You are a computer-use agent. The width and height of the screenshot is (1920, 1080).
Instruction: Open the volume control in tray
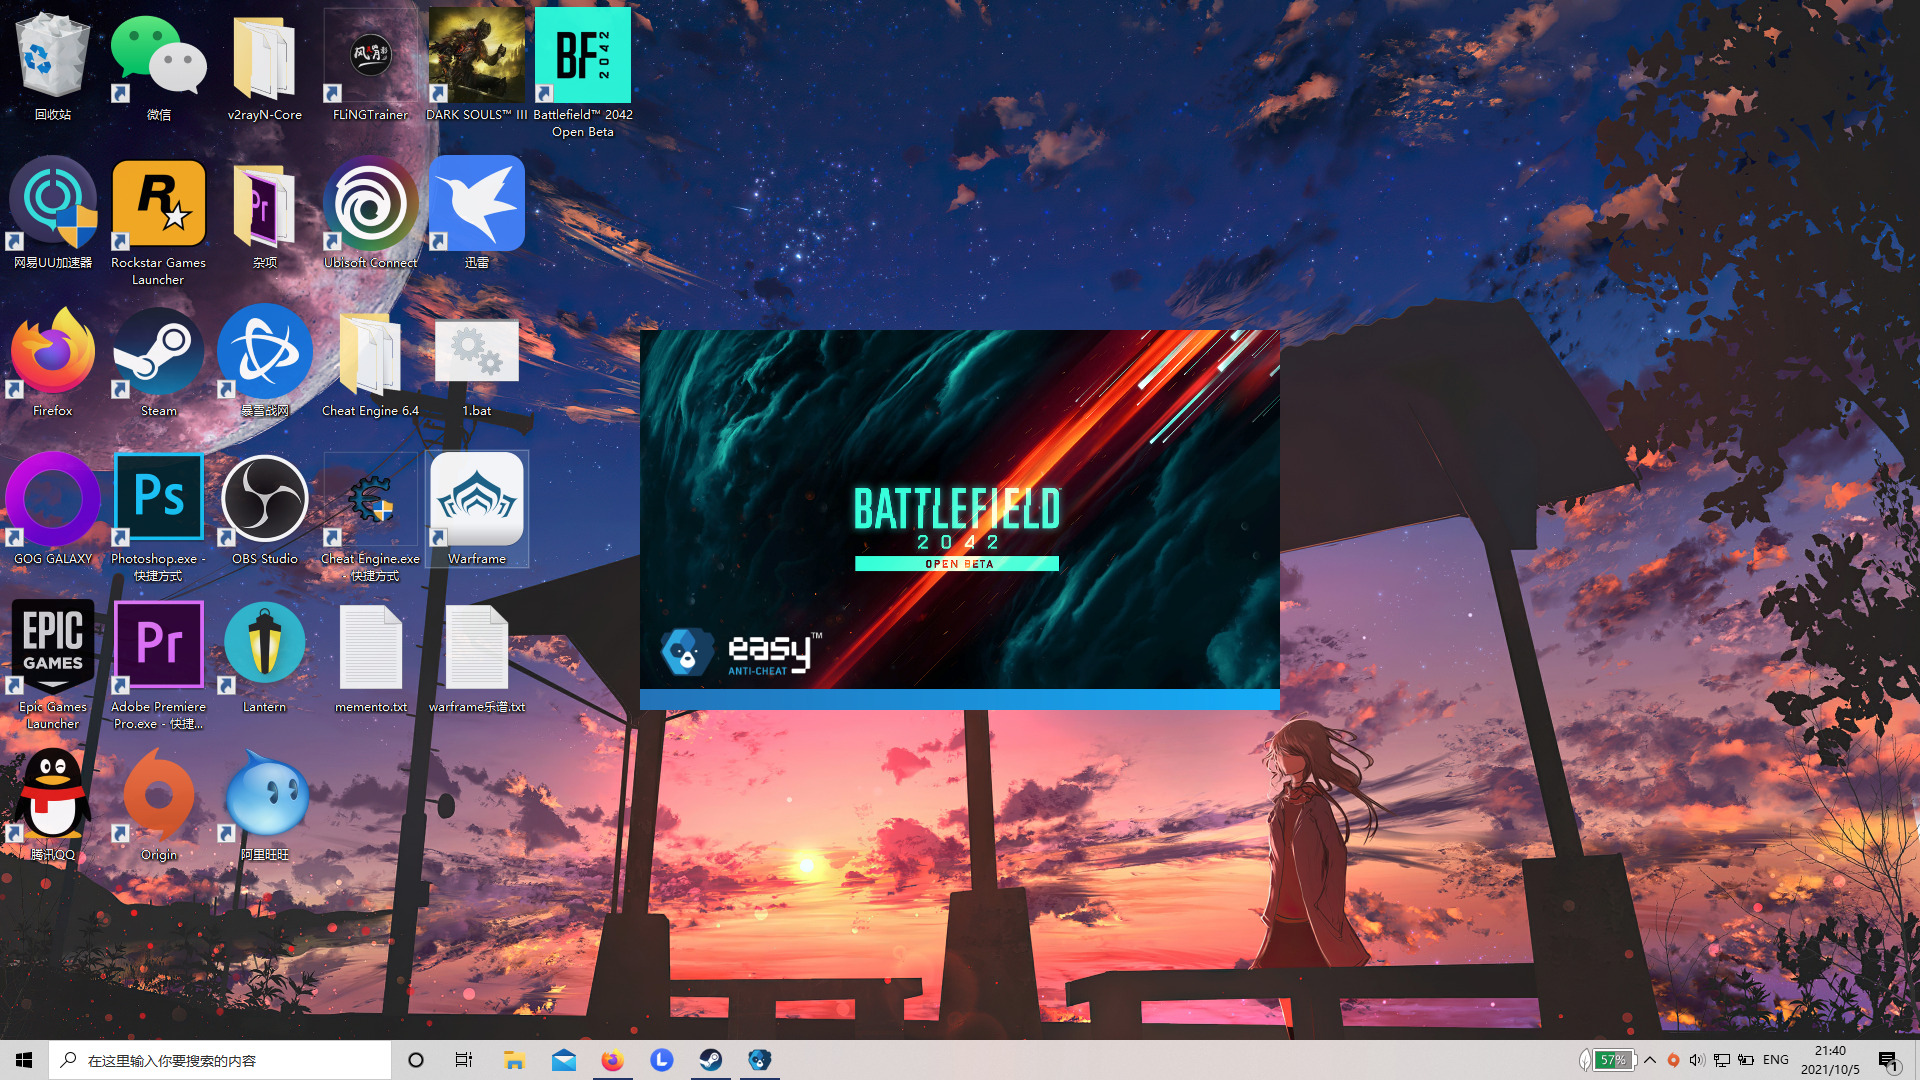tap(1697, 1060)
